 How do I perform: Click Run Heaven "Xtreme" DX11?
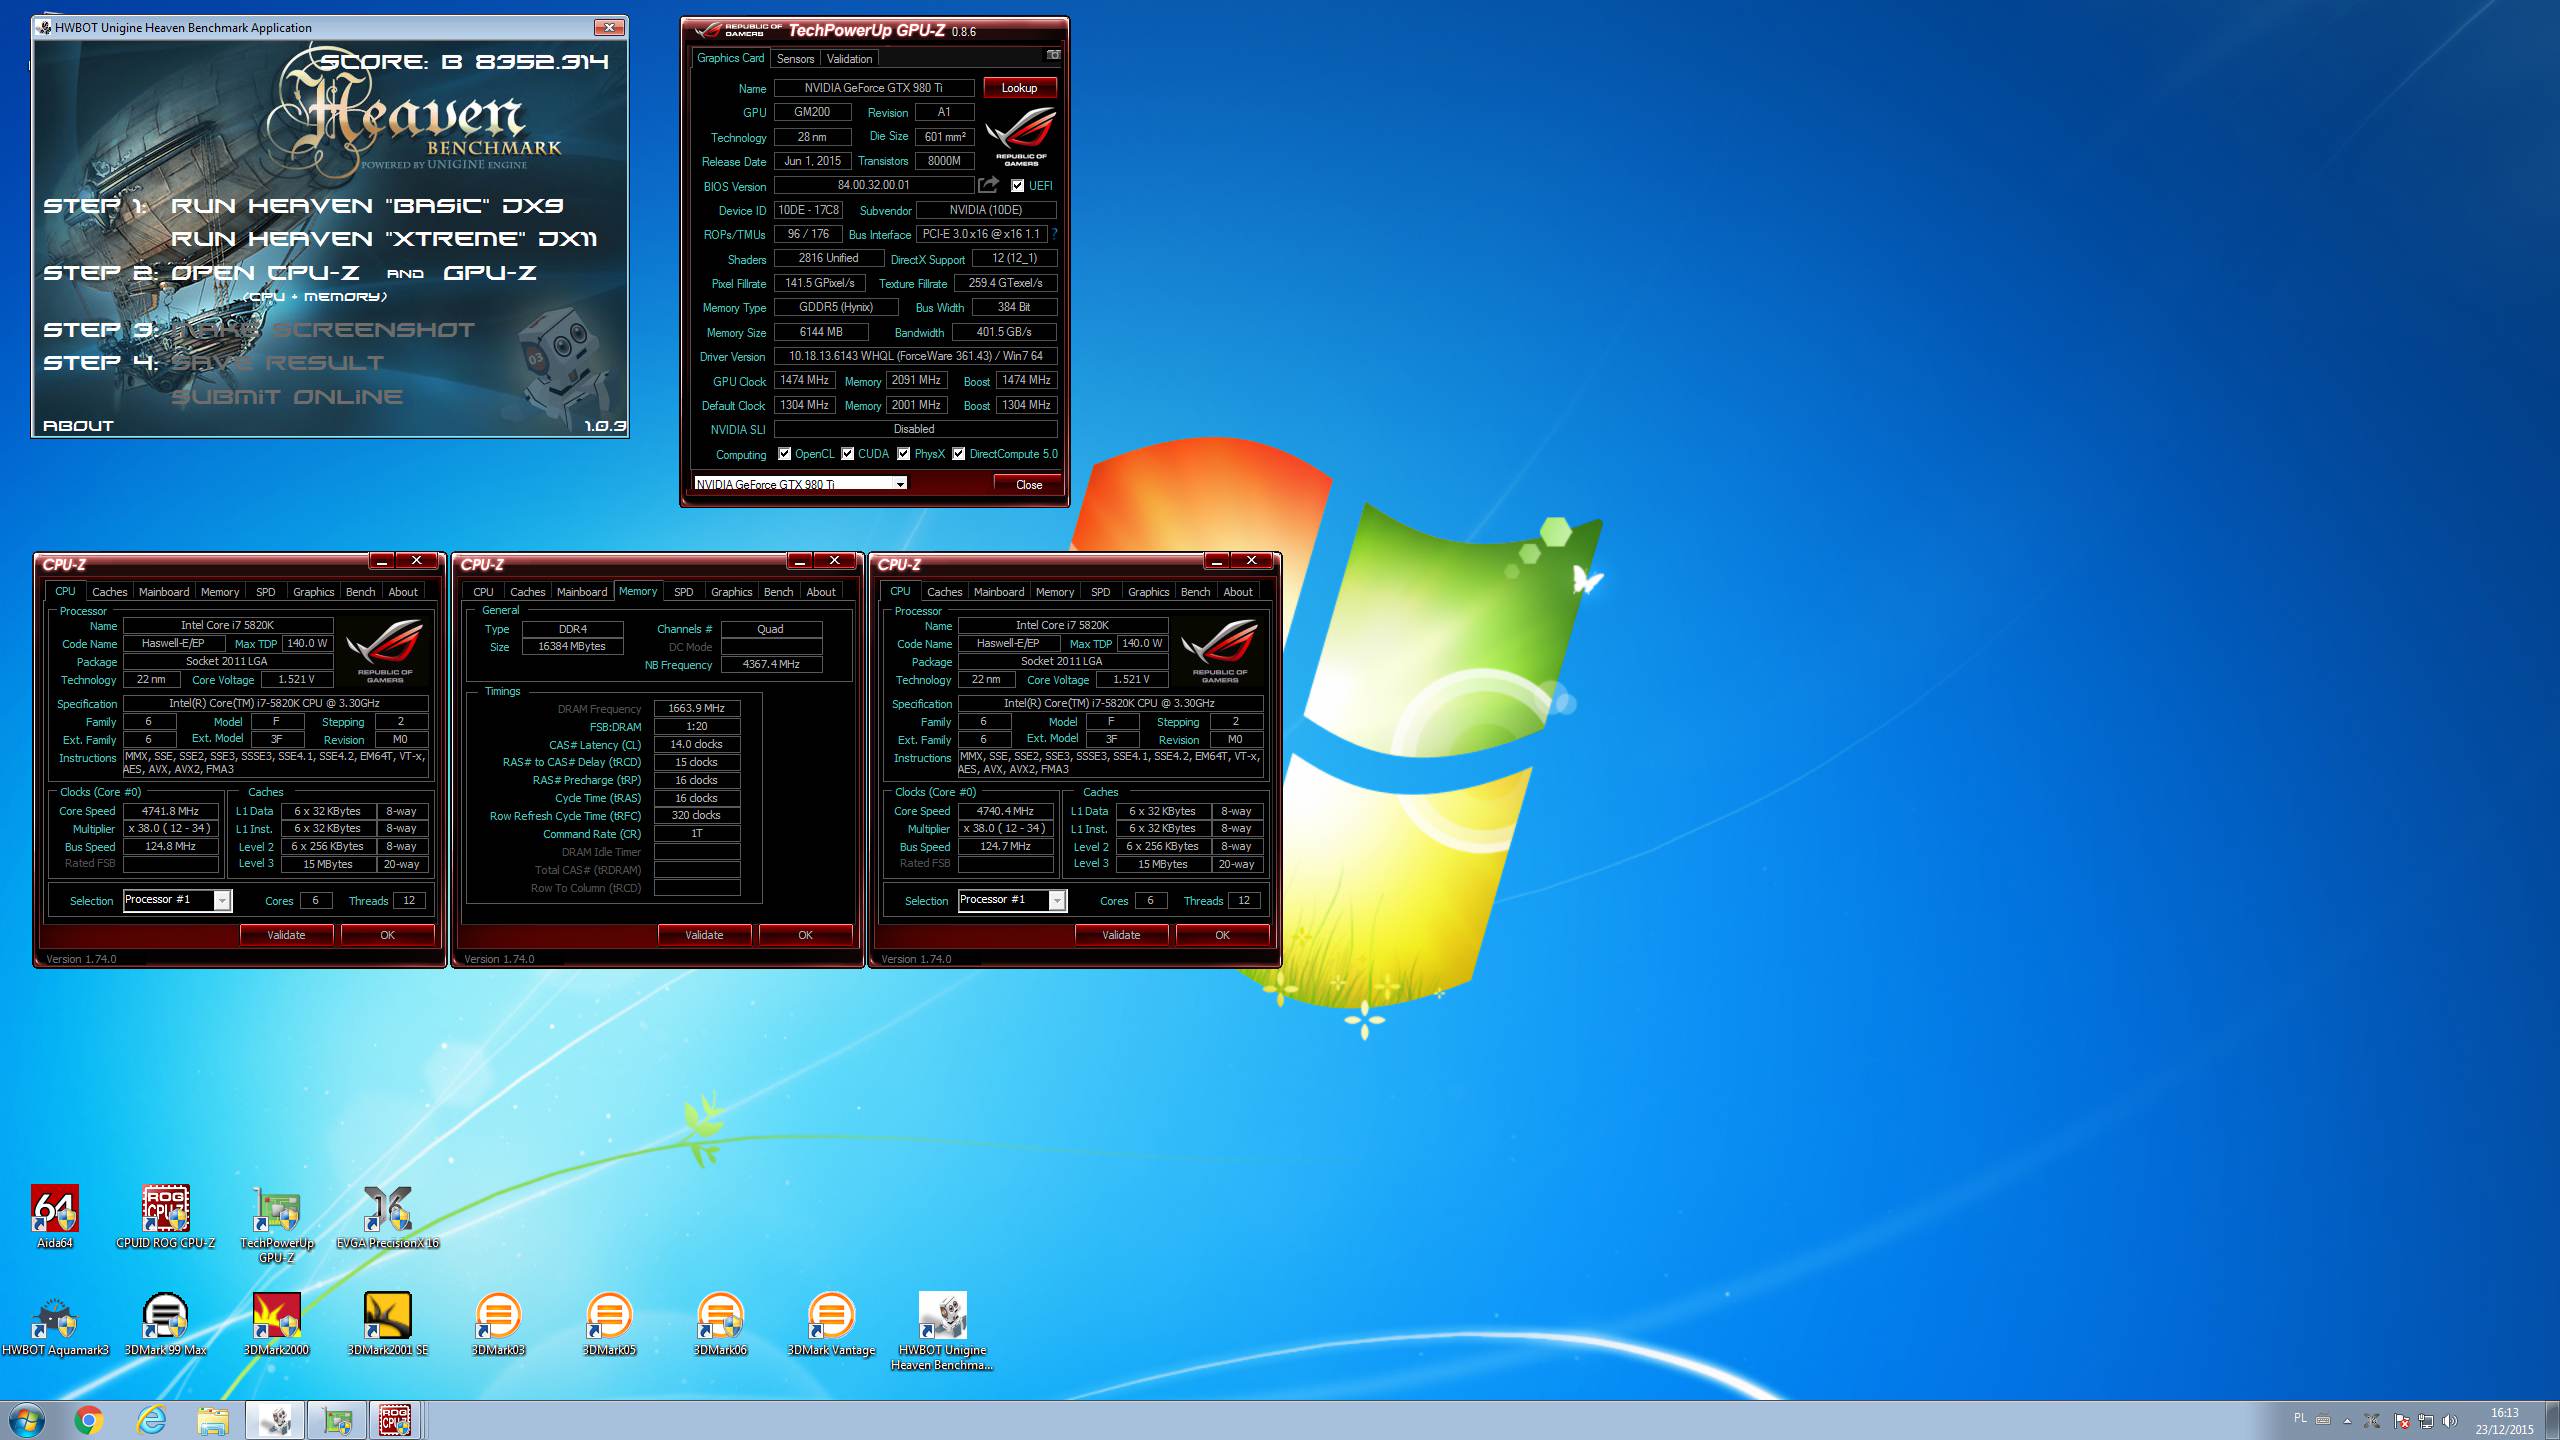[x=384, y=239]
